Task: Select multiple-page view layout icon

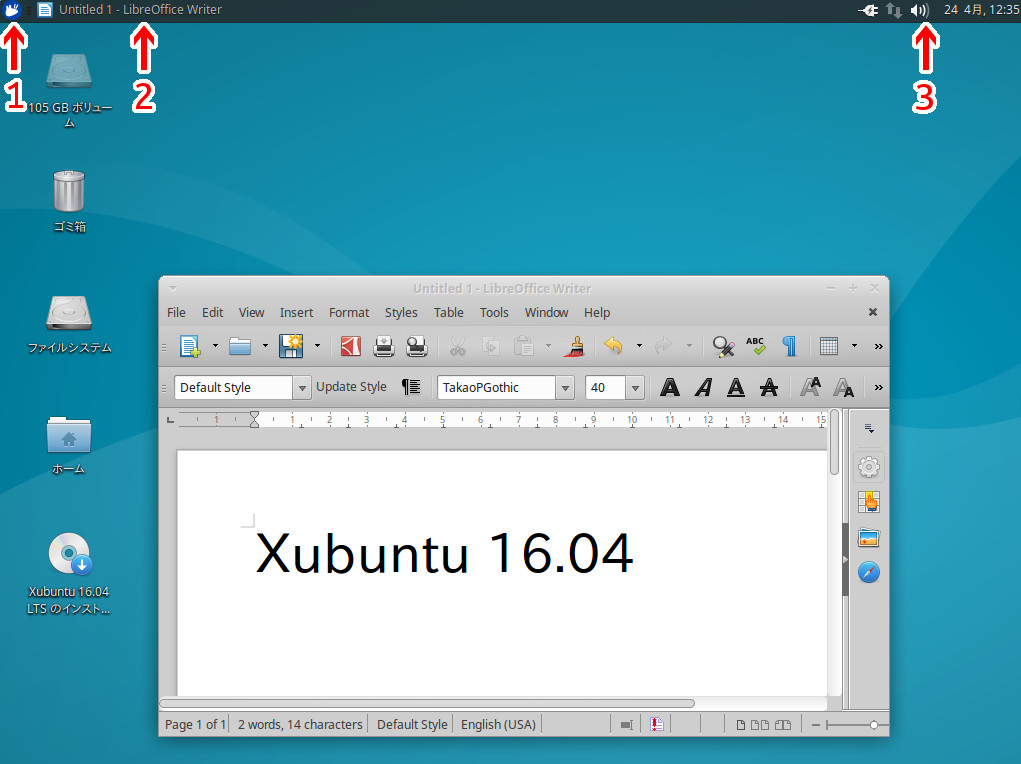Action: [759, 725]
